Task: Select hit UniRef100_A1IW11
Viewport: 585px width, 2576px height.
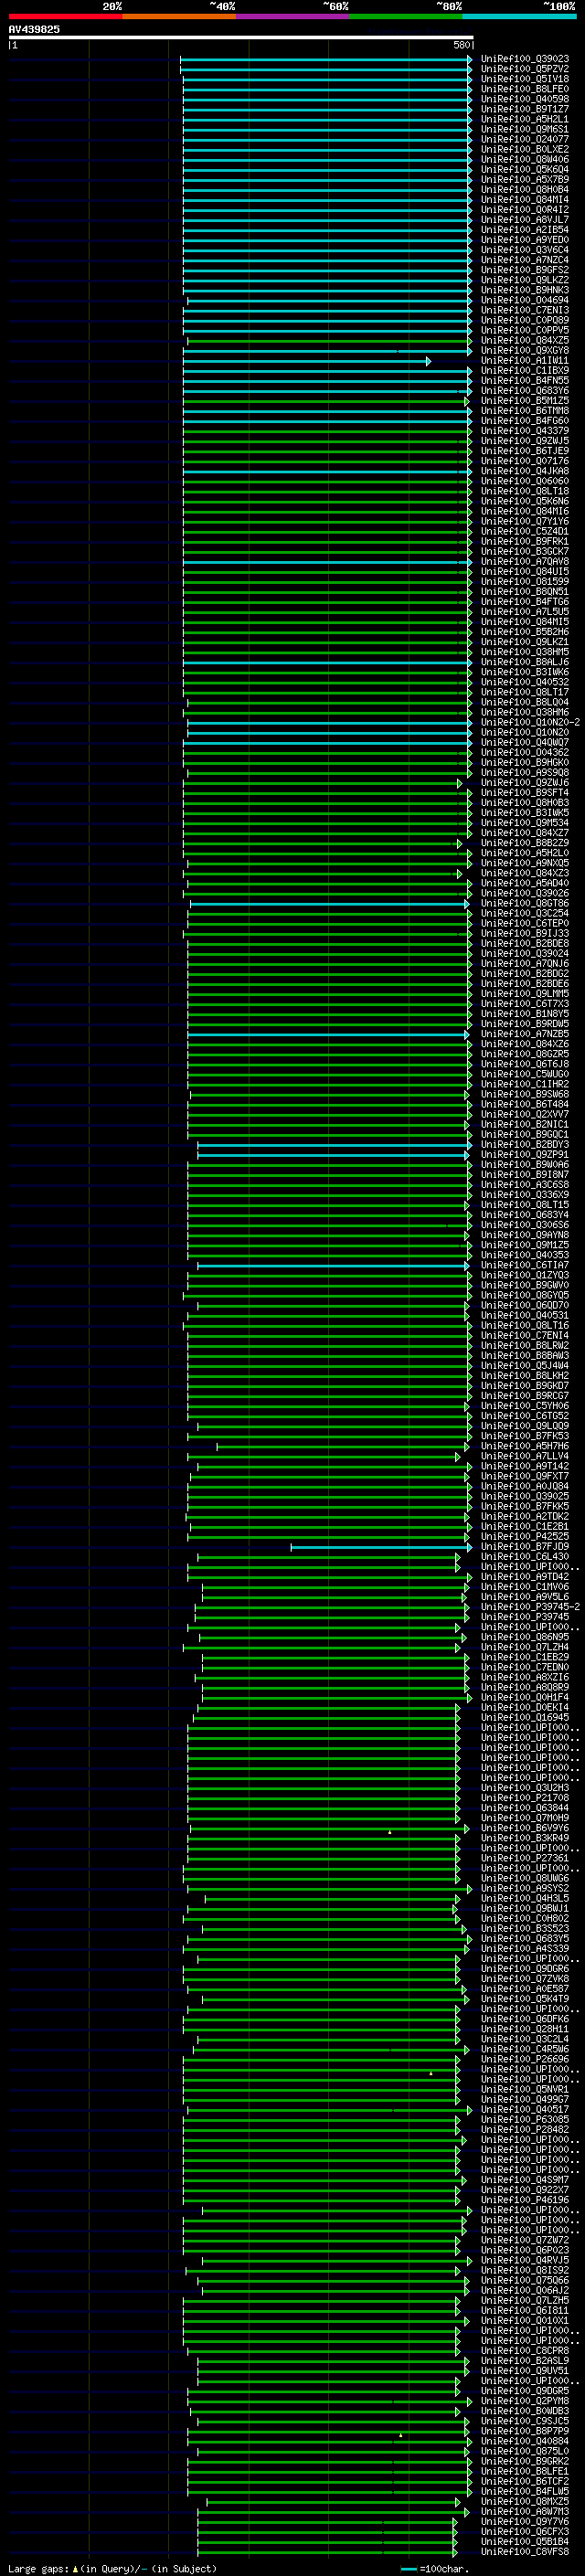Action: (525, 361)
